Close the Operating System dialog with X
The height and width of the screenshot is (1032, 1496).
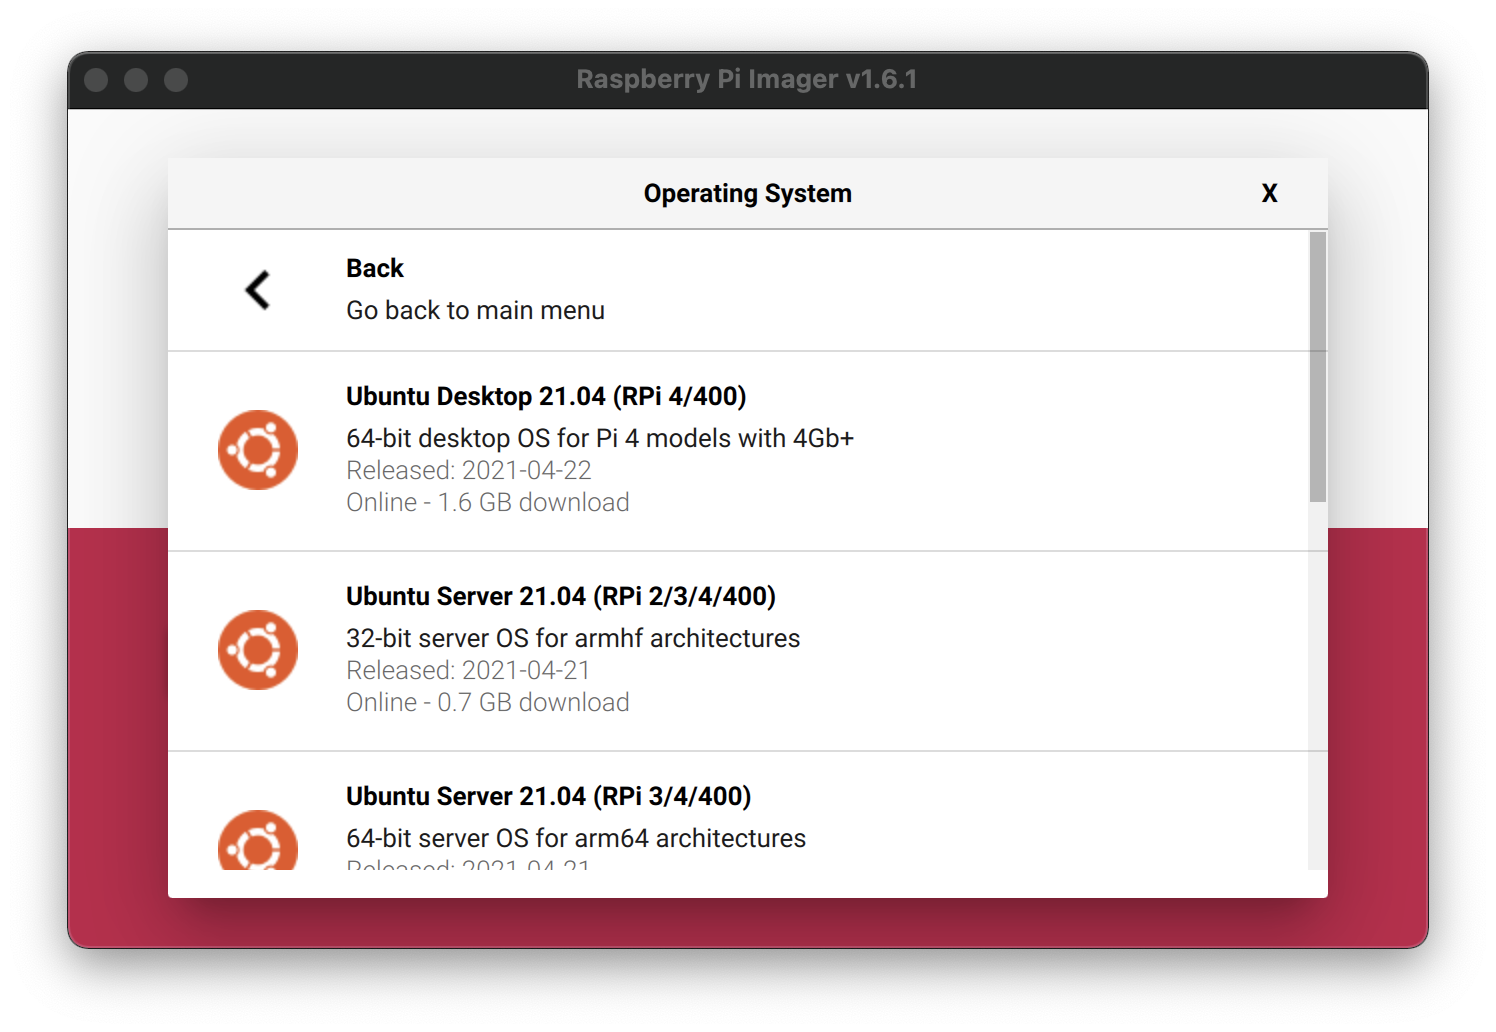coord(1269,193)
